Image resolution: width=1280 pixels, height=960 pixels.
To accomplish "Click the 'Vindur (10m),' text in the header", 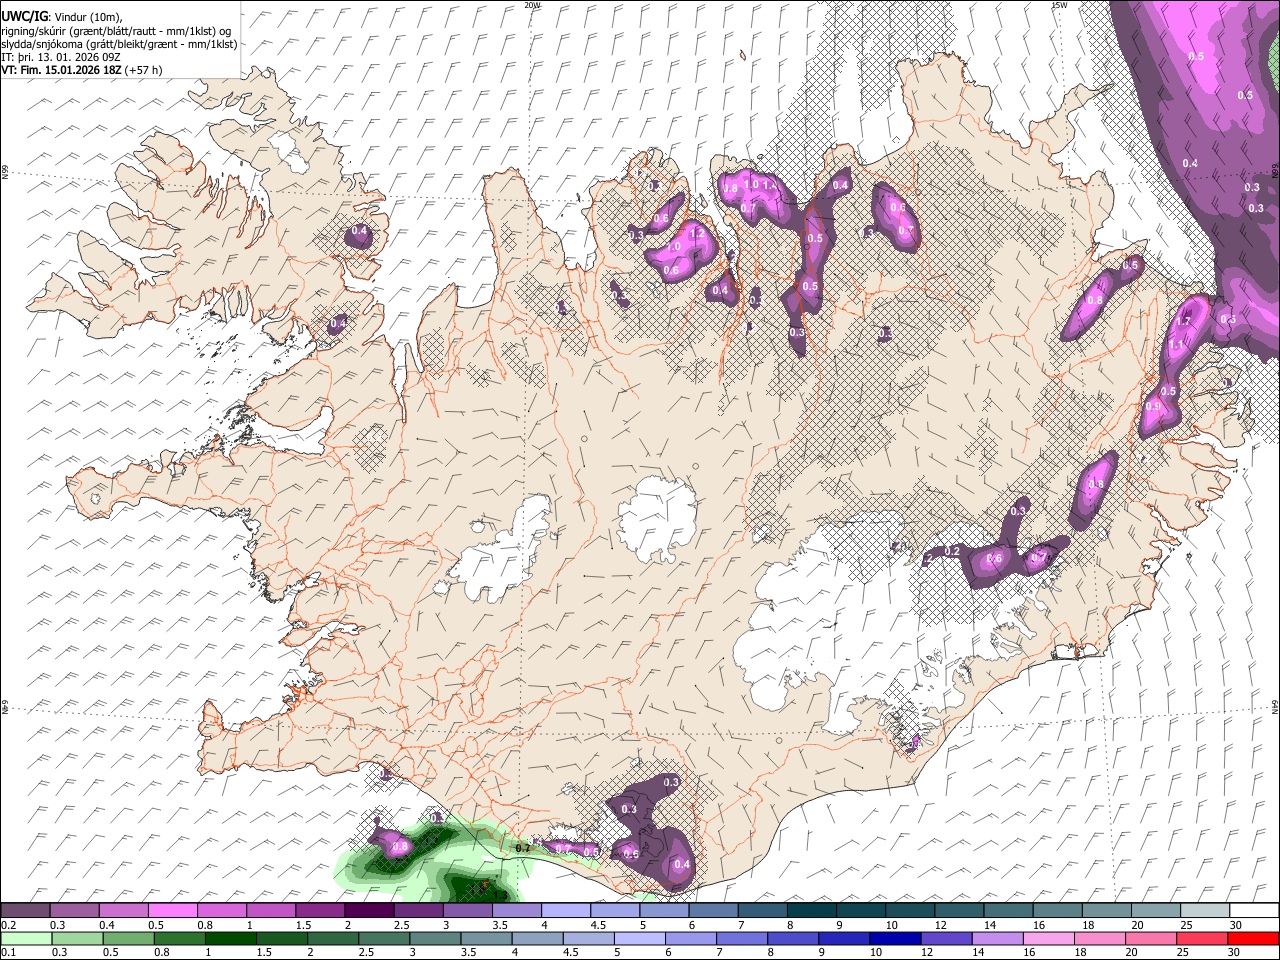I will coord(89,17).
